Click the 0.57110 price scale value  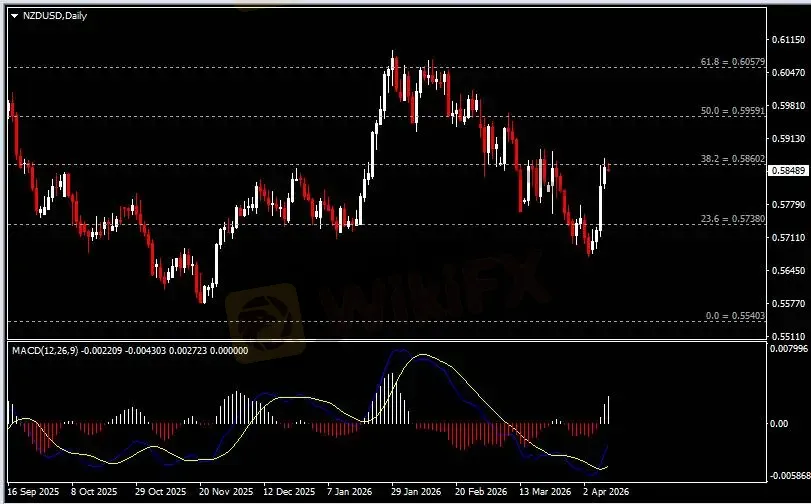pyautogui.click(x=788, y=238)
